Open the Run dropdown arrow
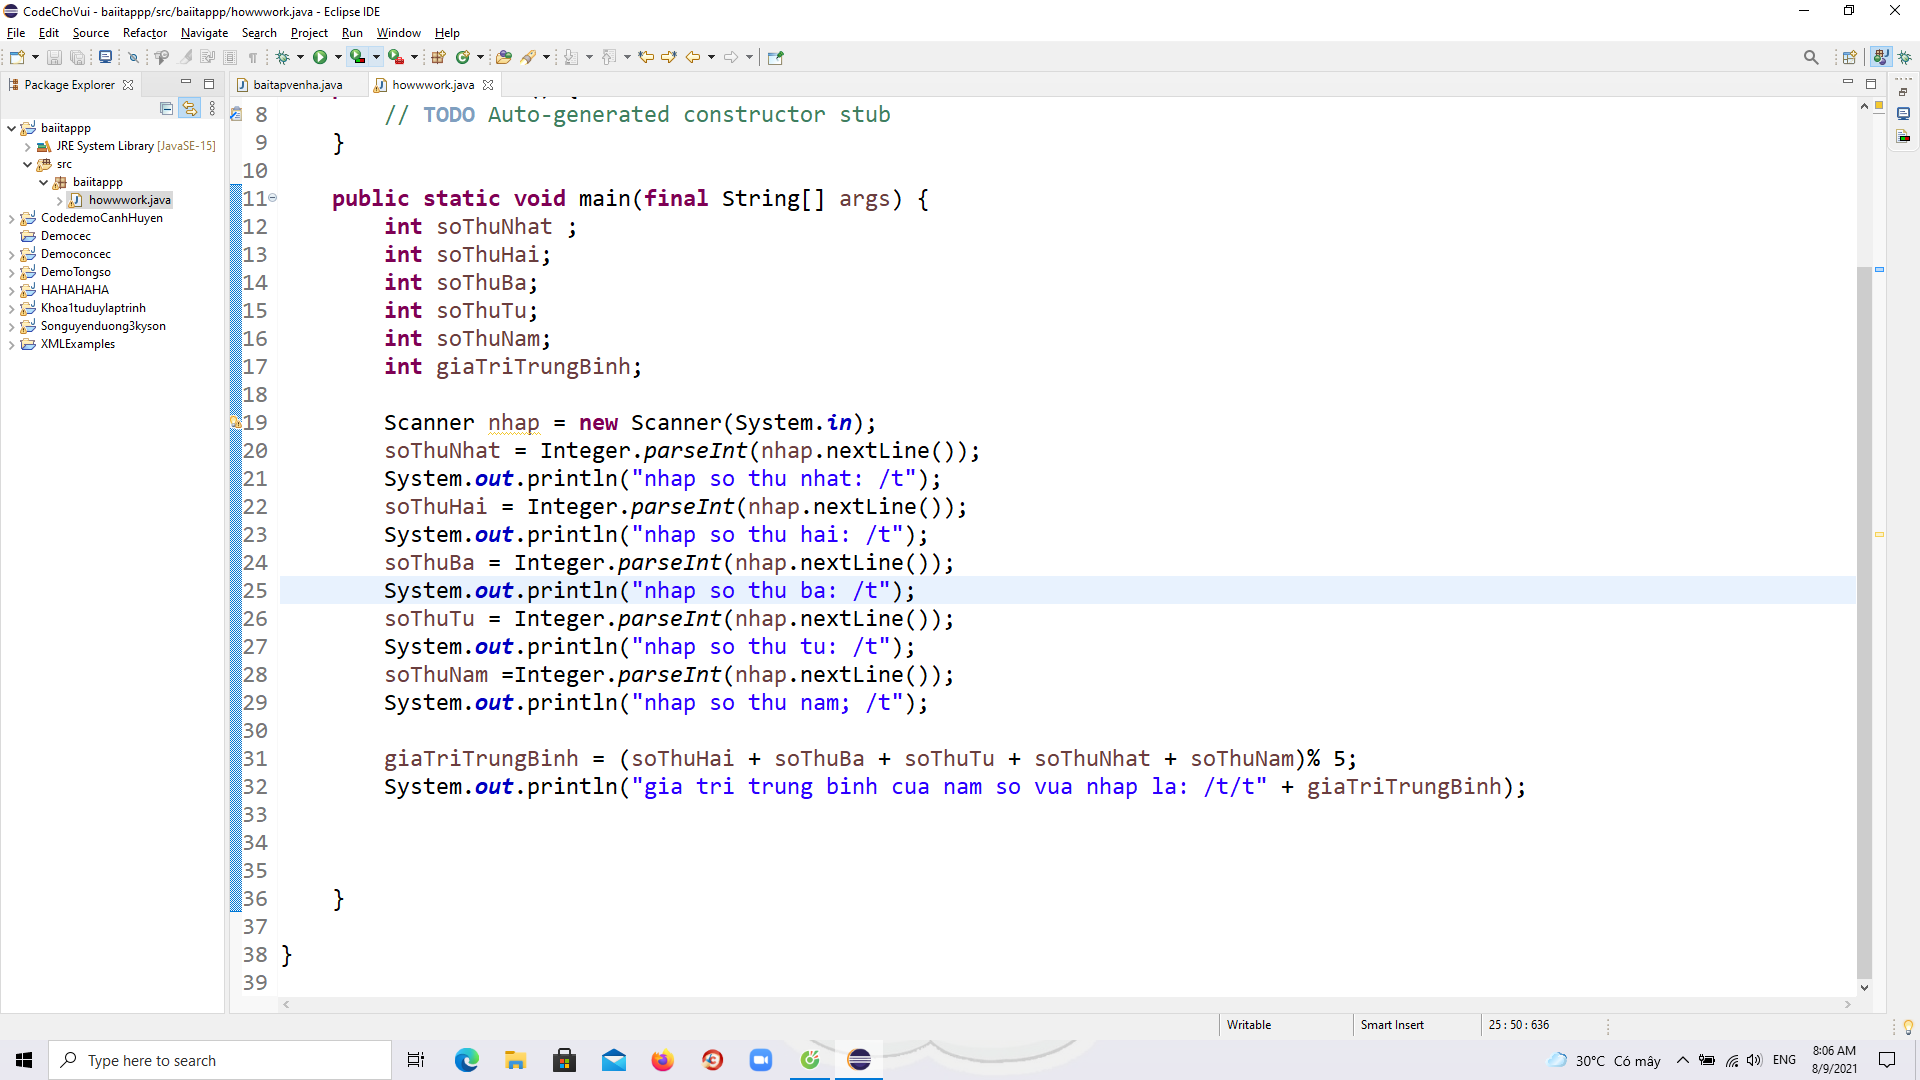This screenshot has height=1080, width=1920. tap(338, 57)
